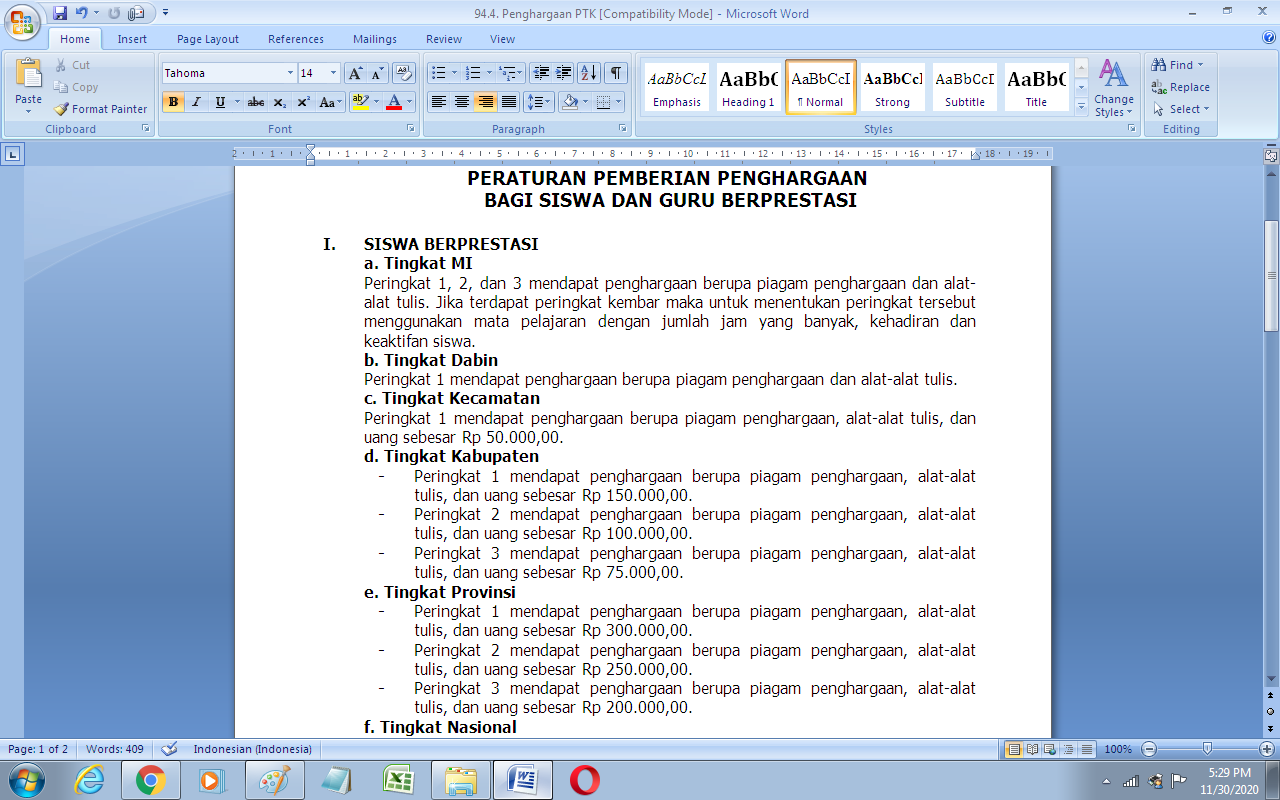Switch to Draft view

click(1087, 749)
